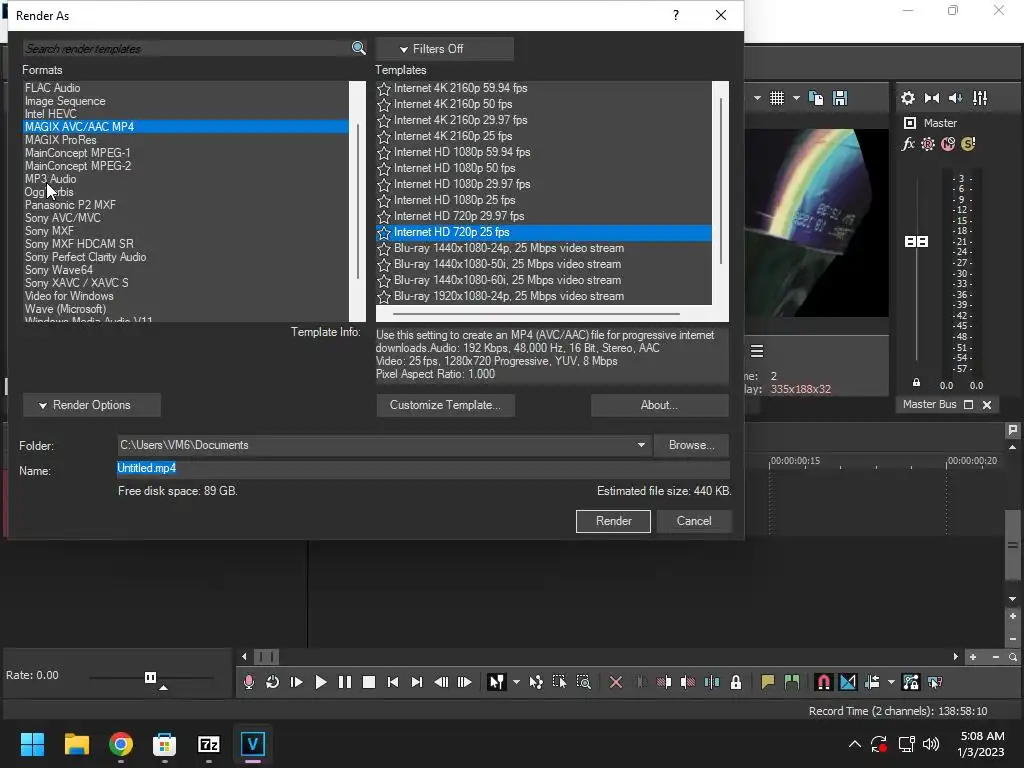Stop playback with the Stop button

369,682
